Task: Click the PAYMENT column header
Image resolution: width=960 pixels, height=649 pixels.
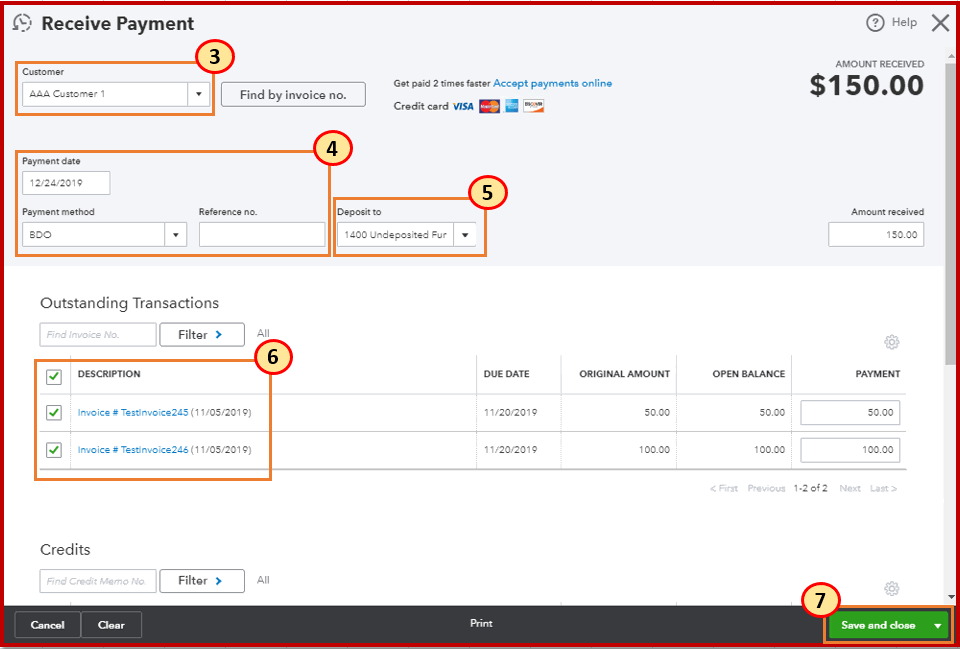Action: (x=877, y=374)
